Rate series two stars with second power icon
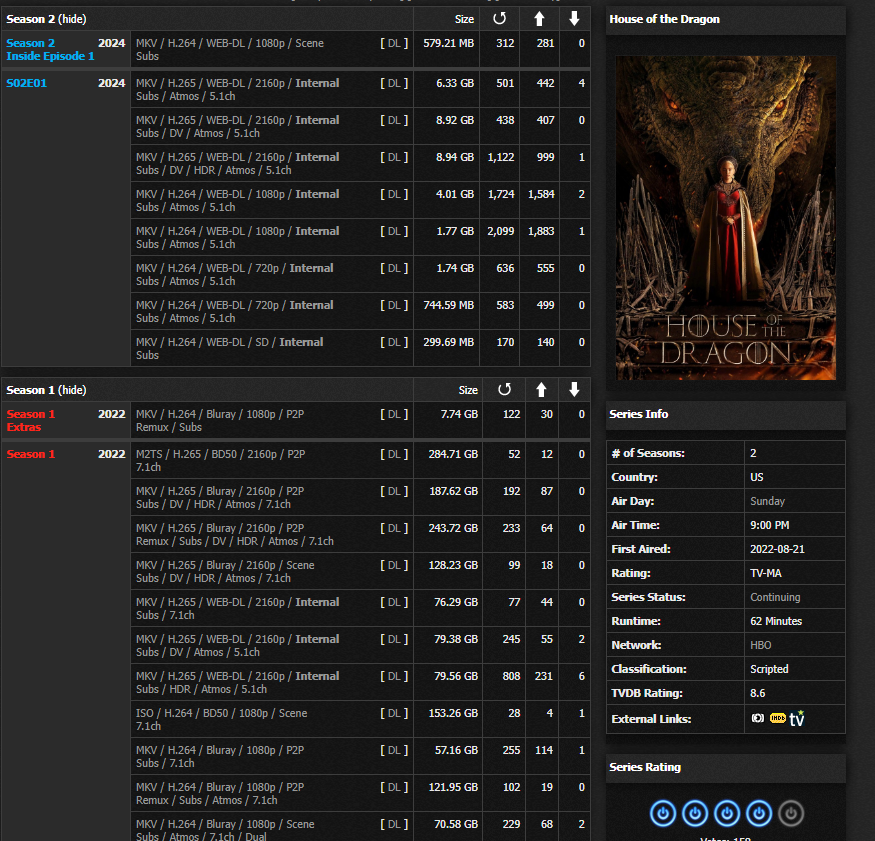The height and width of the screenshot is (841, 875). click(695, 813)
